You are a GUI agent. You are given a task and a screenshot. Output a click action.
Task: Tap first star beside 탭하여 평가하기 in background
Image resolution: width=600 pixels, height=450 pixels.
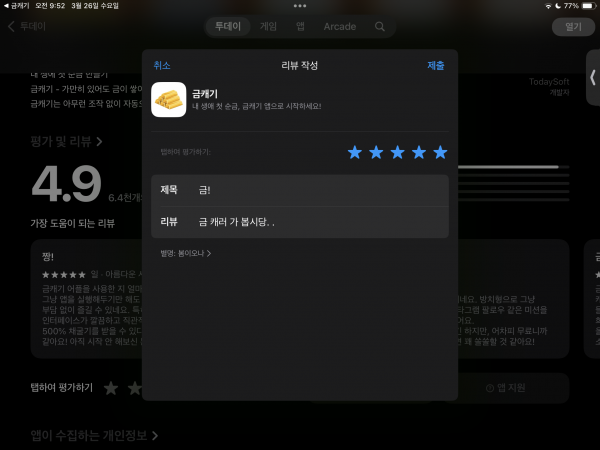click(x=111, y=388)
